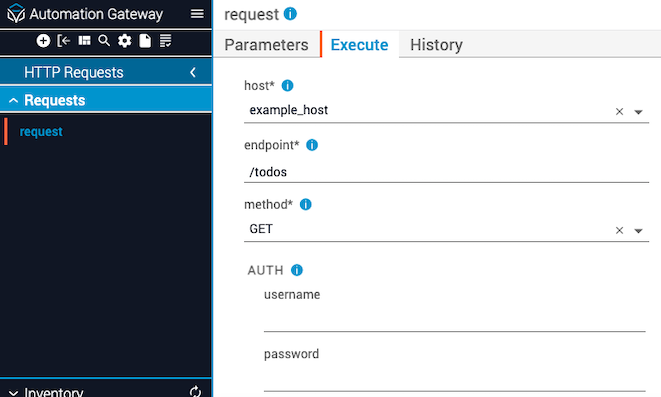Collapse the Requests section
The width and height of the screenshot is (661, 397).
tap(13, 100)
